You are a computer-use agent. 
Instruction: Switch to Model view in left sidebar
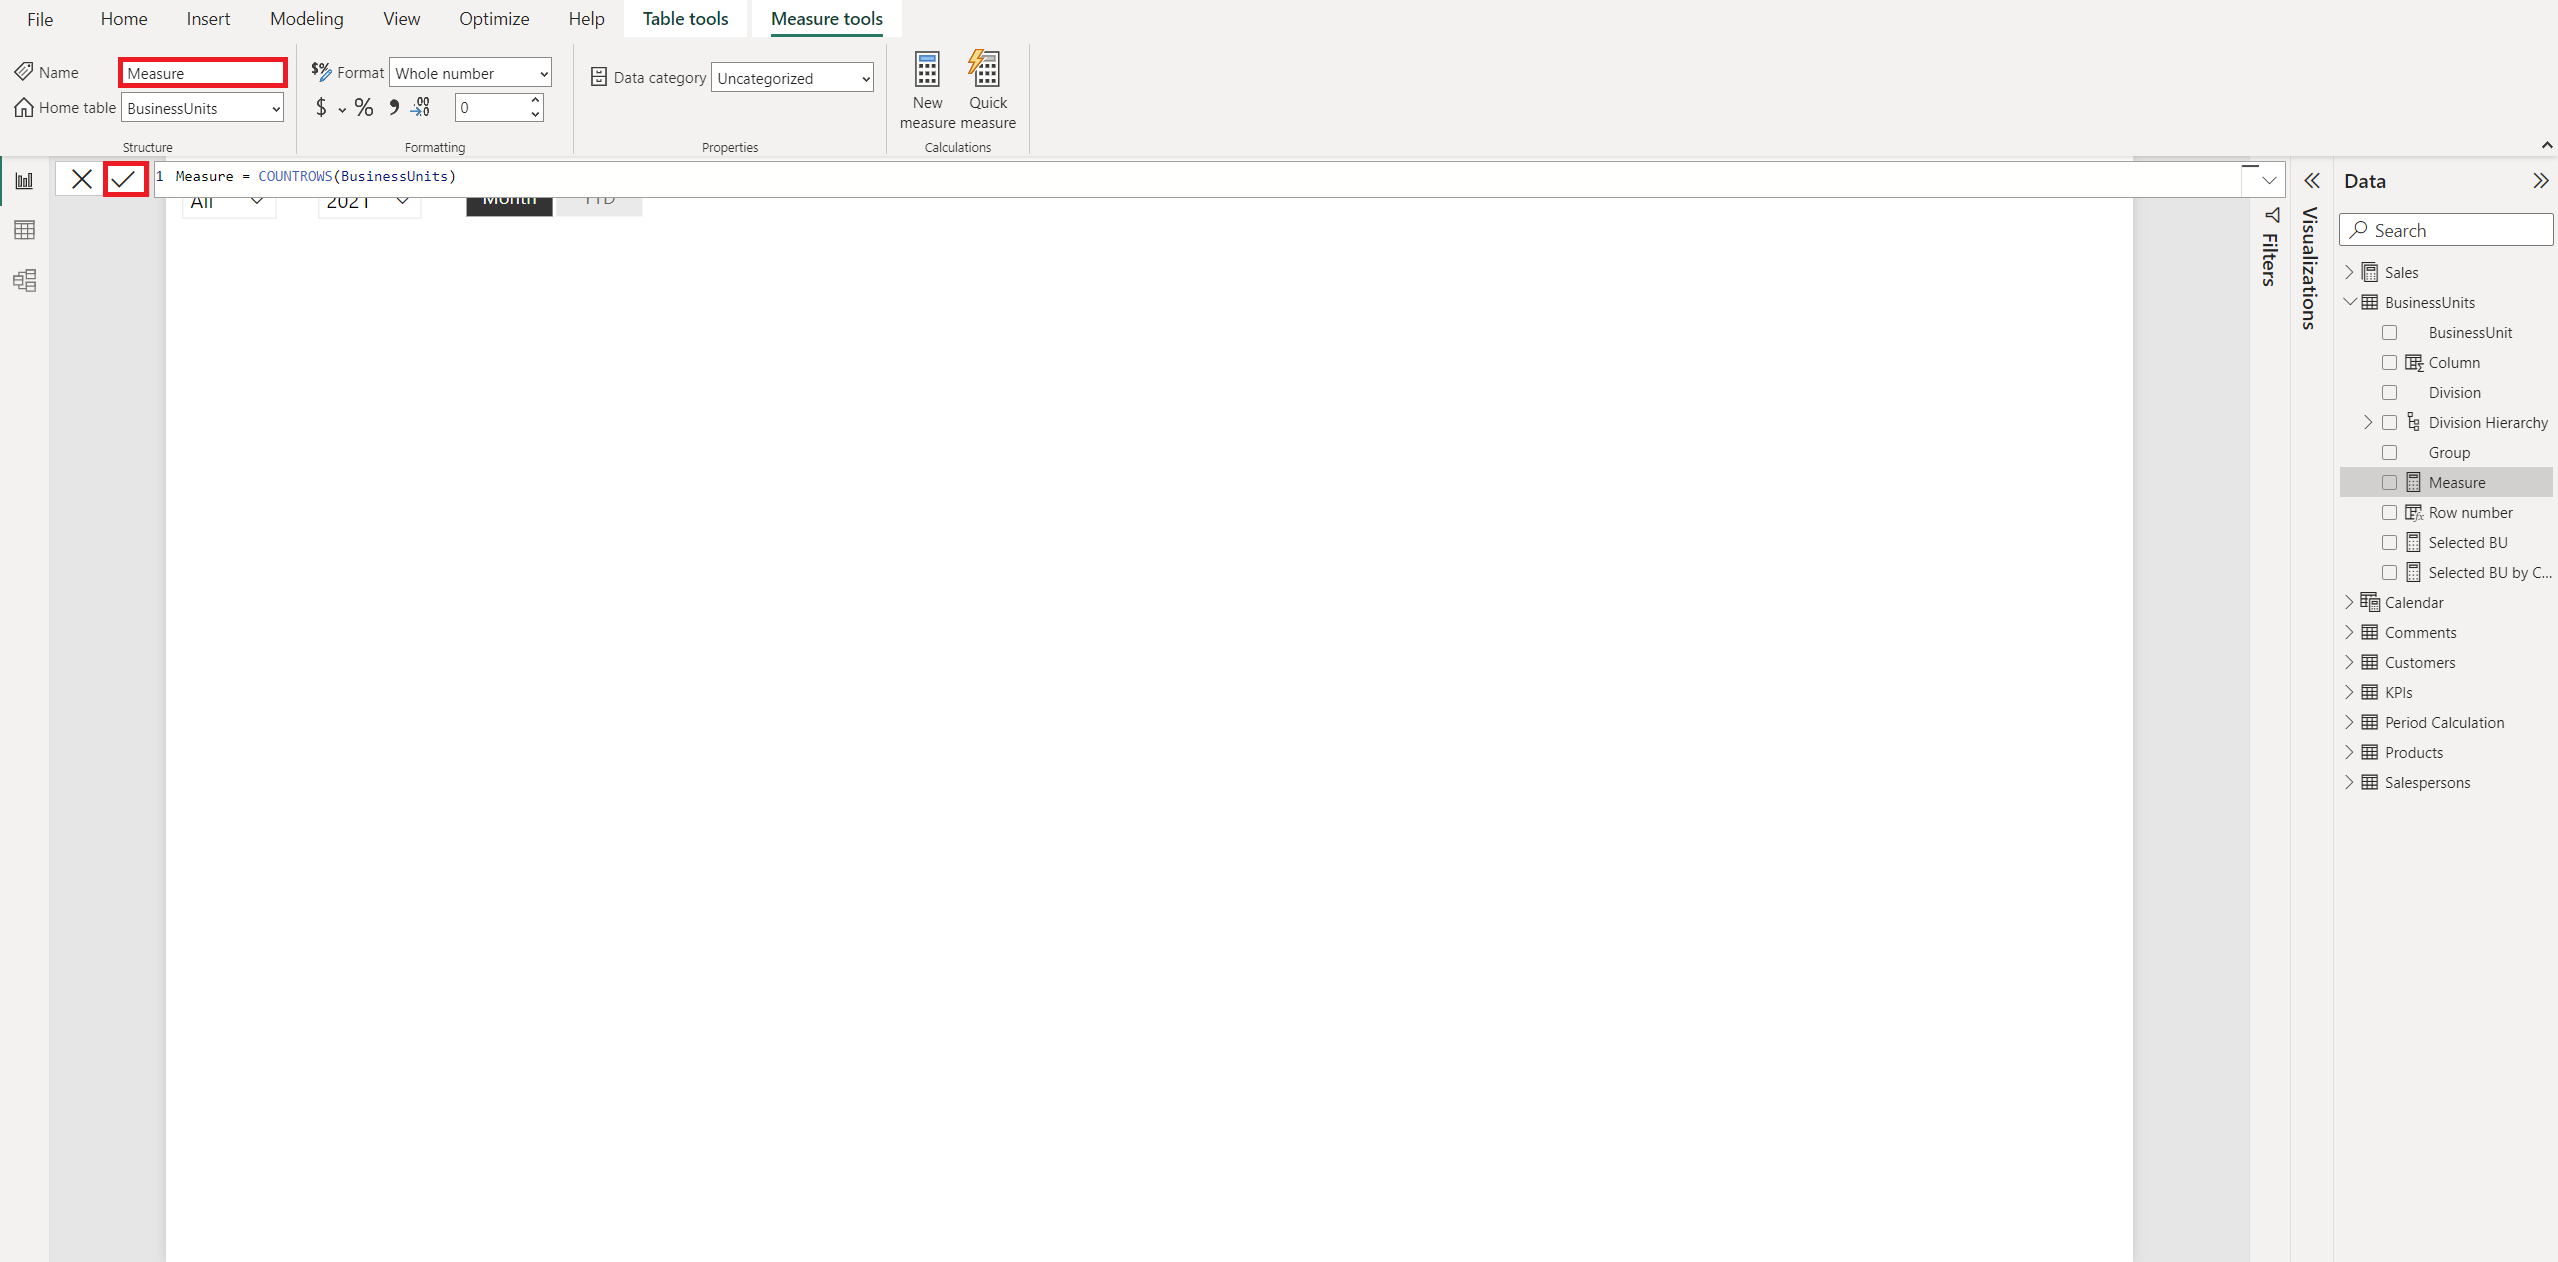pyautogui.click(x=24, y=280)
